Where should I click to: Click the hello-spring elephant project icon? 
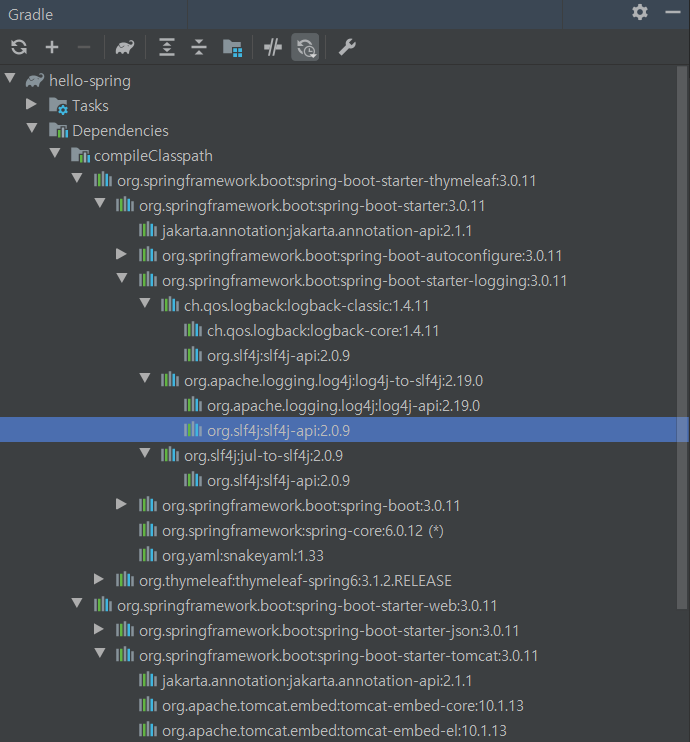[35, 81]
